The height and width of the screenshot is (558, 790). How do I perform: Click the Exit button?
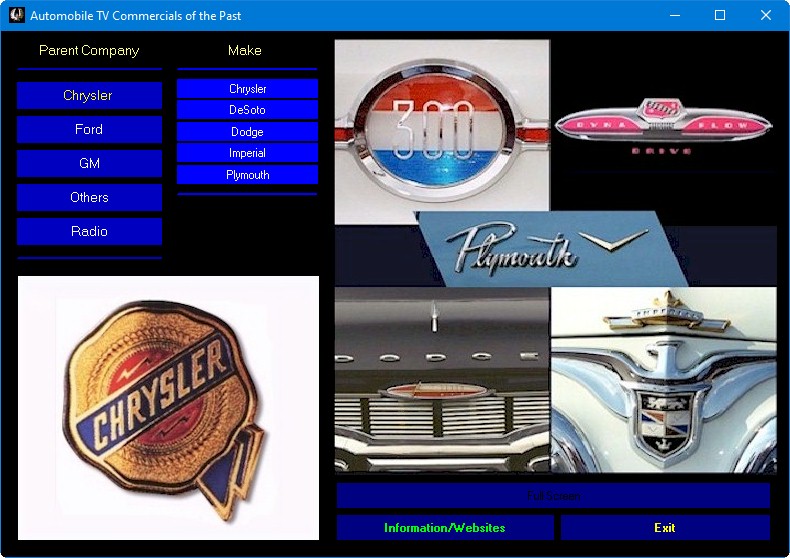(x=665, y=528)
